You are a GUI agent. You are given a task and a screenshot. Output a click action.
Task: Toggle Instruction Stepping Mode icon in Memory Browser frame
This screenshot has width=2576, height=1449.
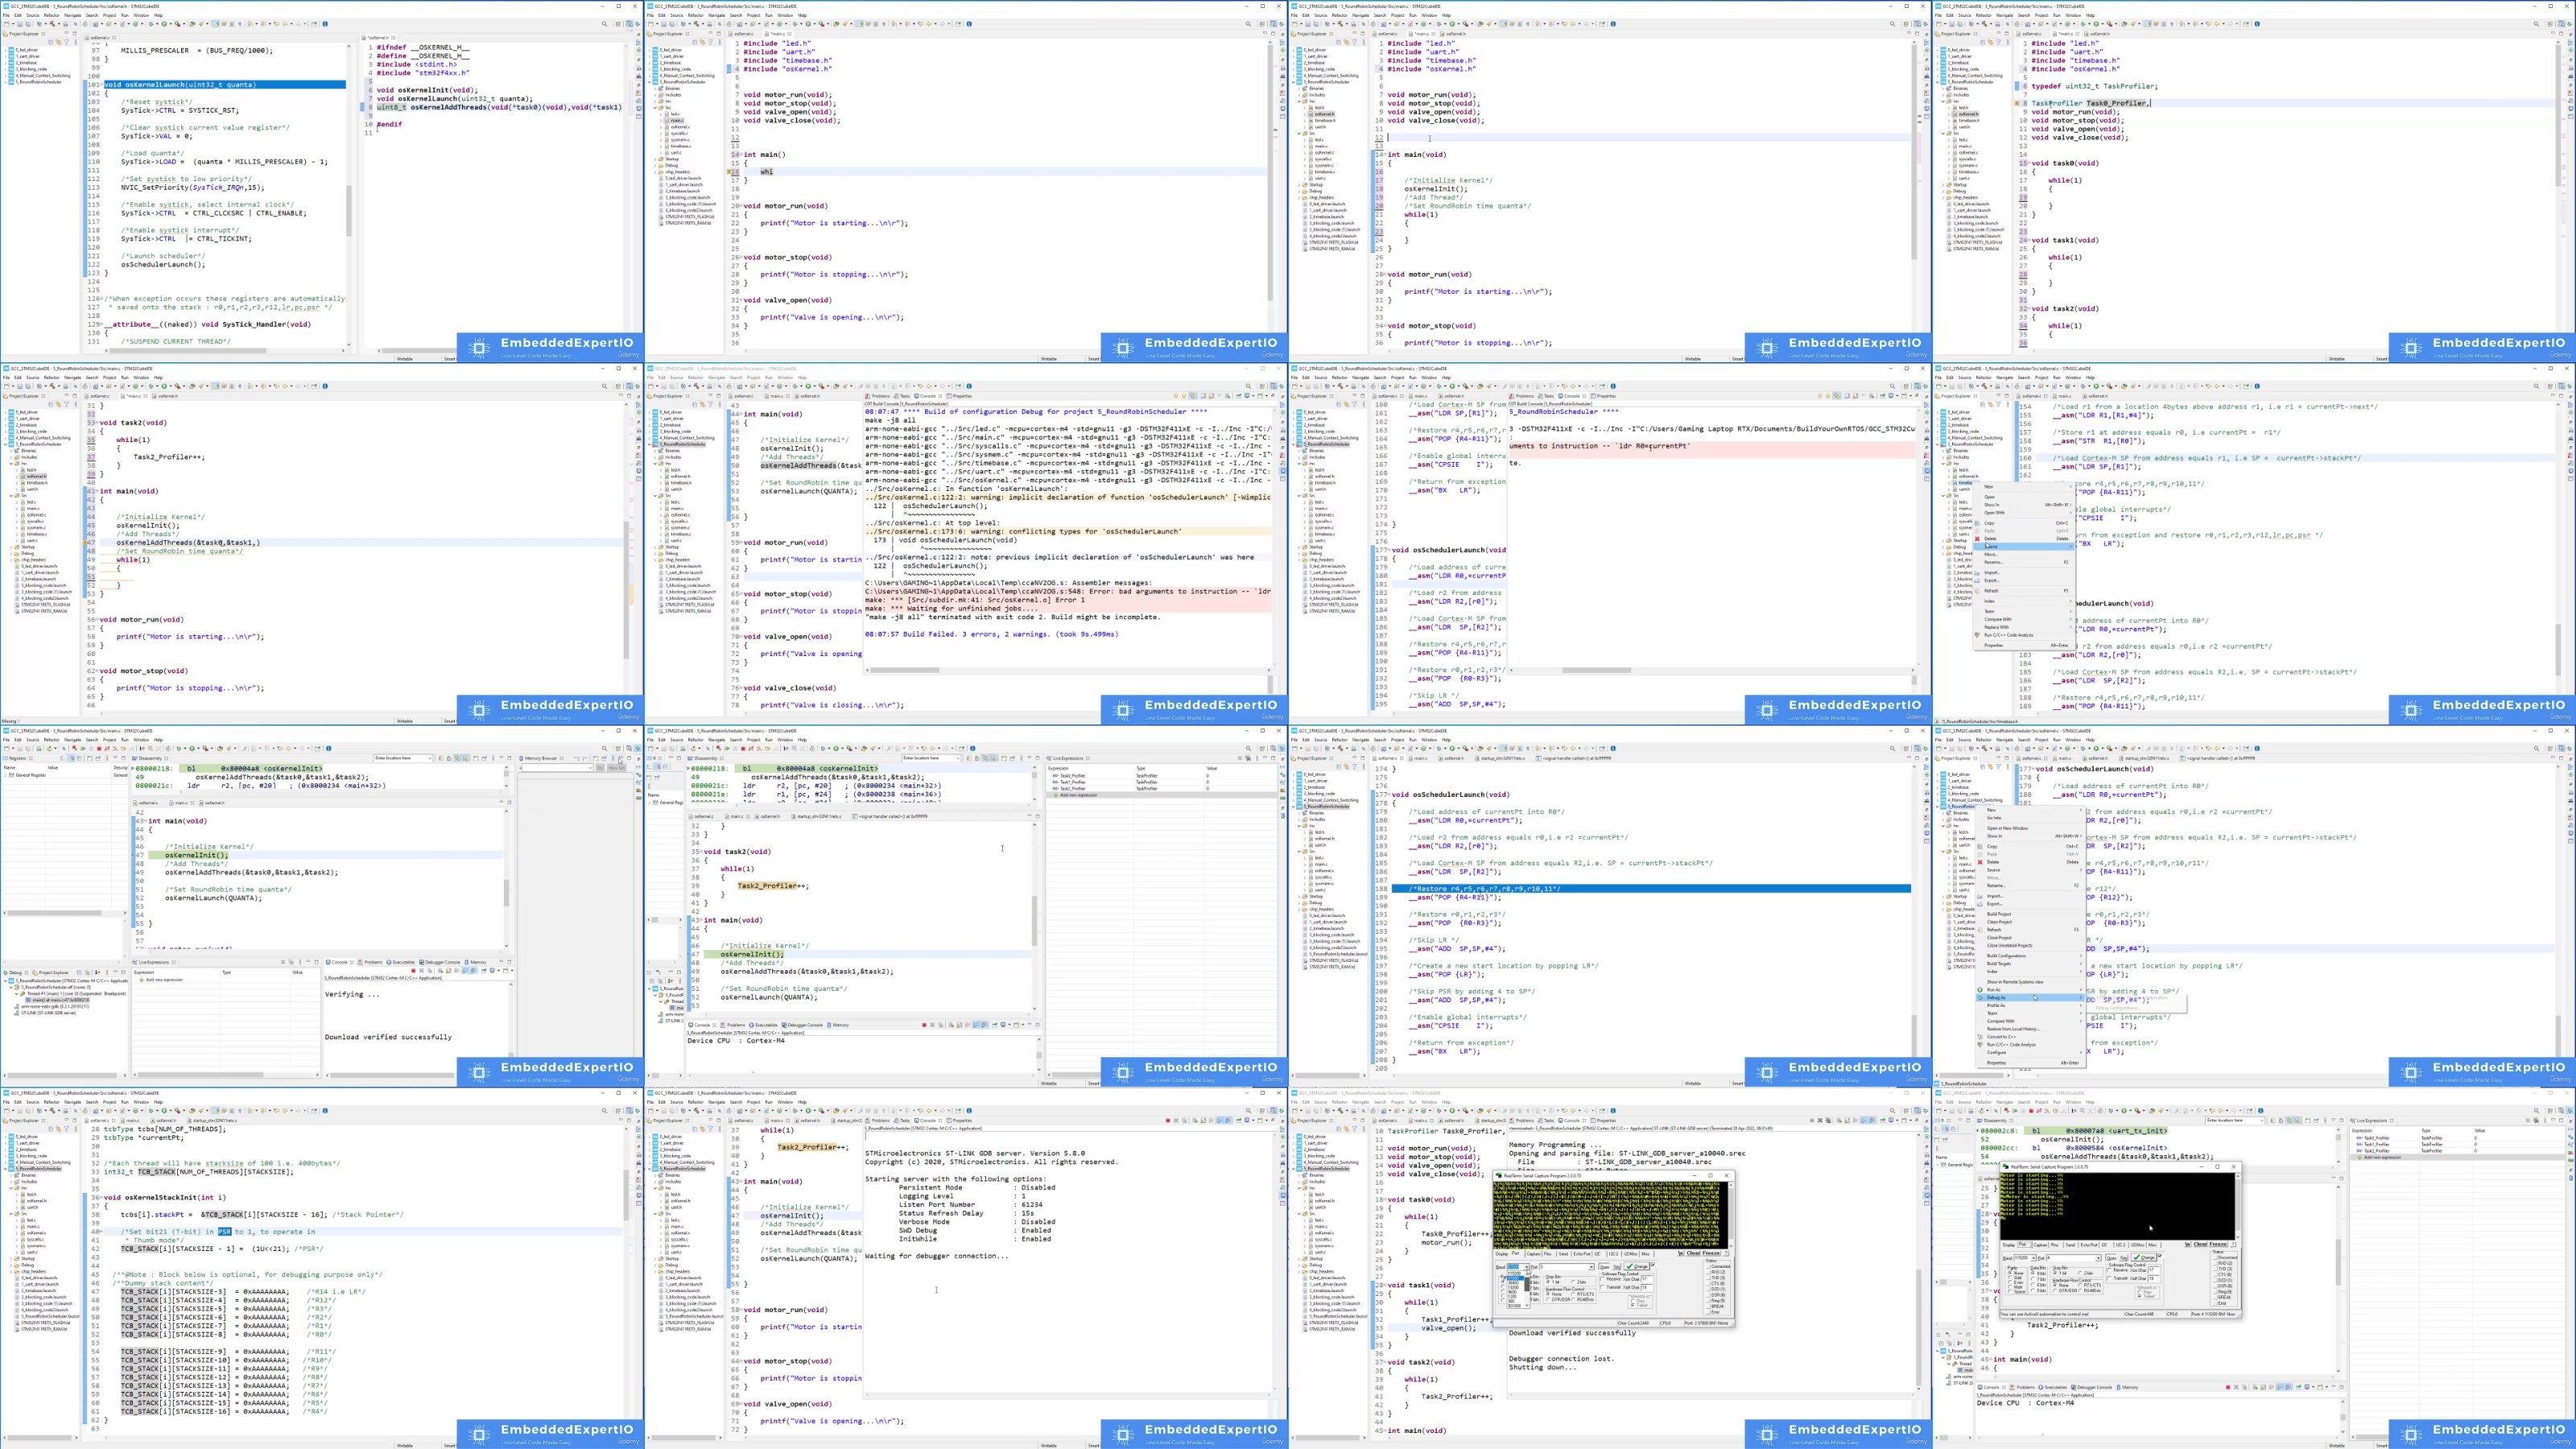point(142,749)
